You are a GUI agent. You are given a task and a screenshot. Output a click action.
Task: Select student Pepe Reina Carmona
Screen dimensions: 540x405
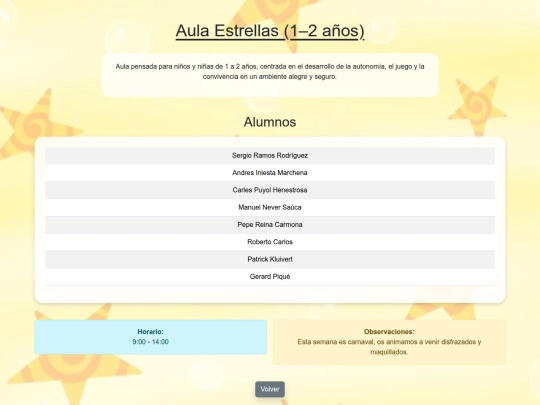pos(270,225)
